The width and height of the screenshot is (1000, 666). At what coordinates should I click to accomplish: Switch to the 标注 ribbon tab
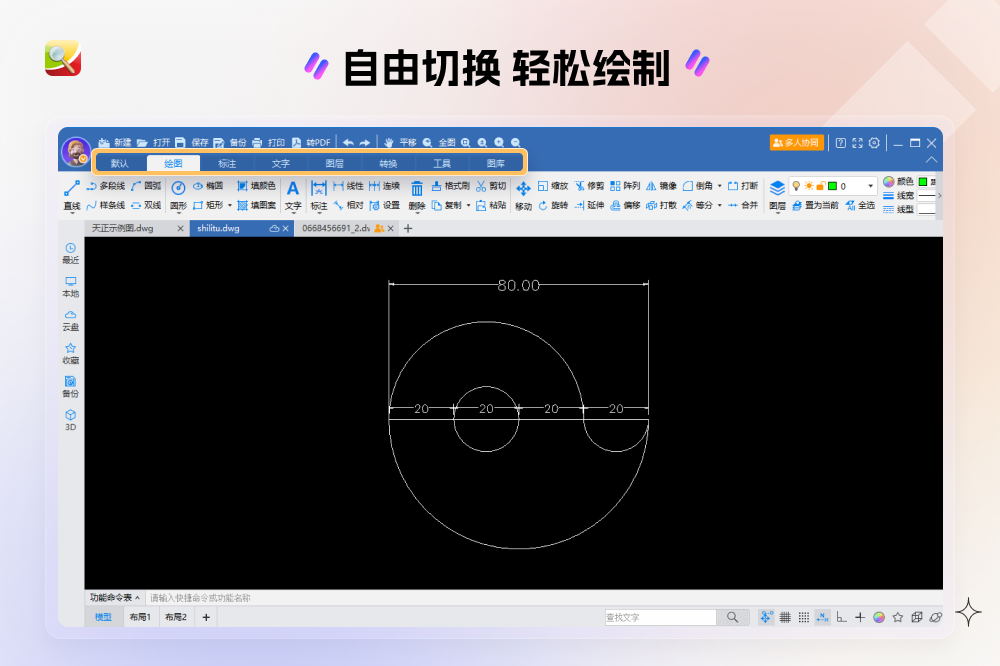click(226, 163)
